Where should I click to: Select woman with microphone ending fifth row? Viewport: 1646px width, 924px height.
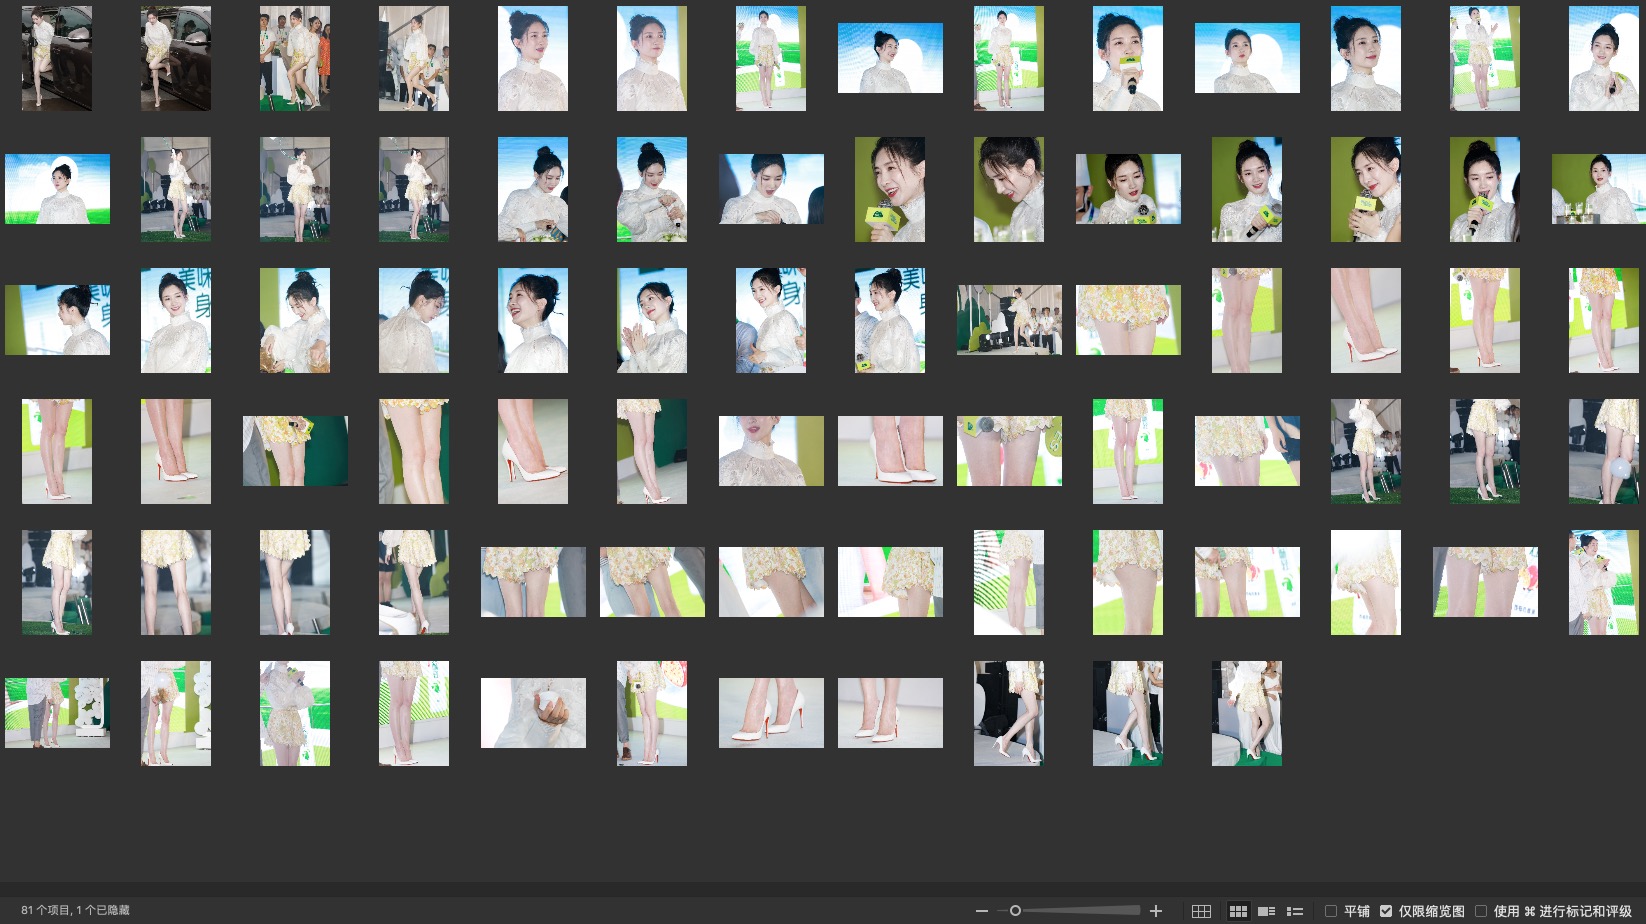tap(1603, 582)
